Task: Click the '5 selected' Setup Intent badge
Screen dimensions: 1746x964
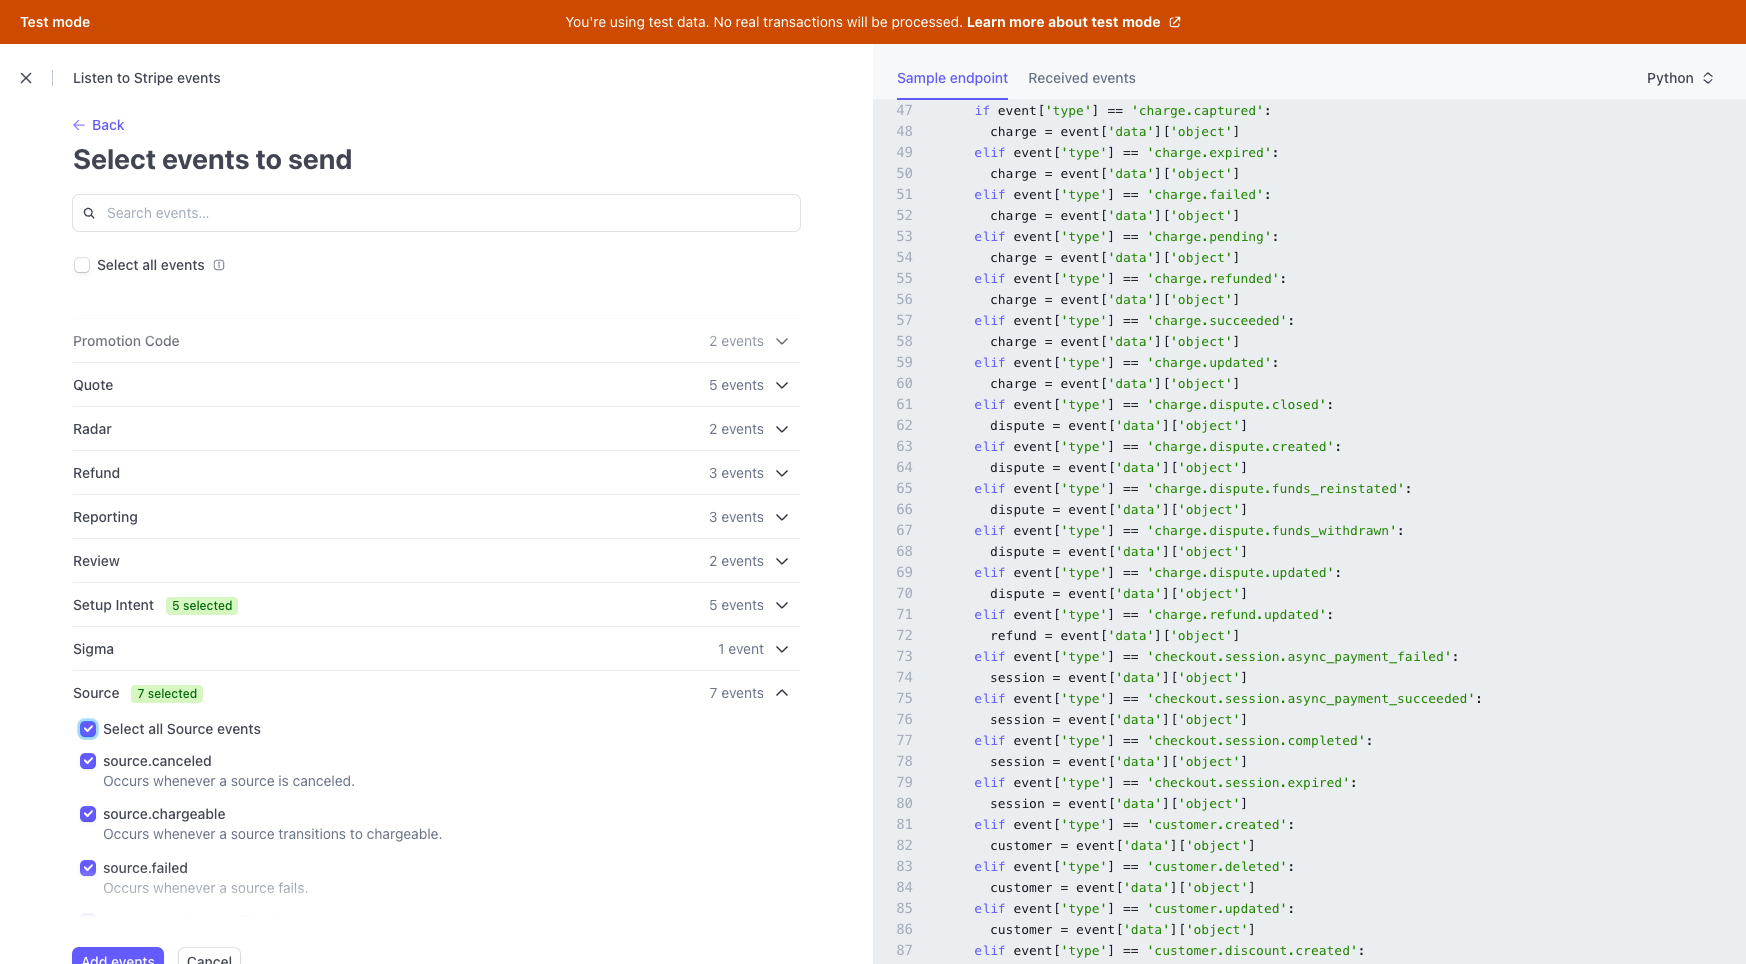Action: click(202, 606)
